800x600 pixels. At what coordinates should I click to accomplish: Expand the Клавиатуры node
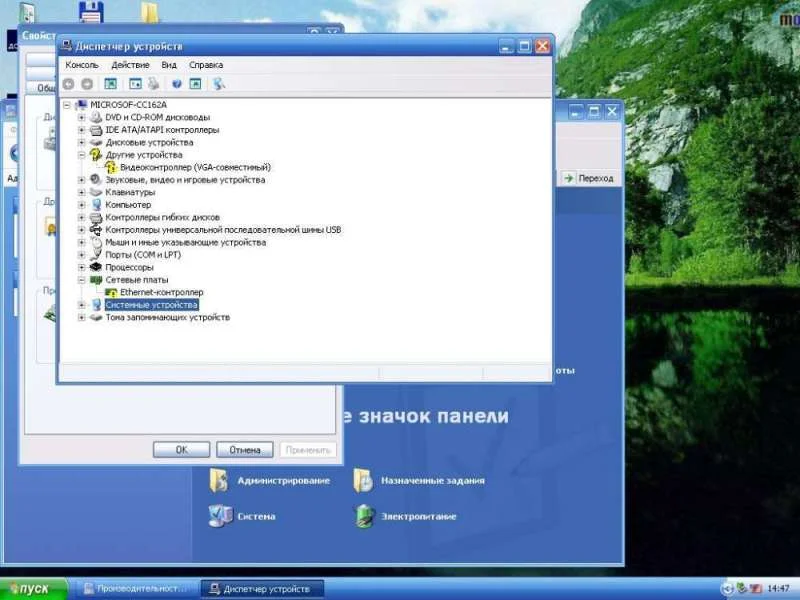coord(82,192)
